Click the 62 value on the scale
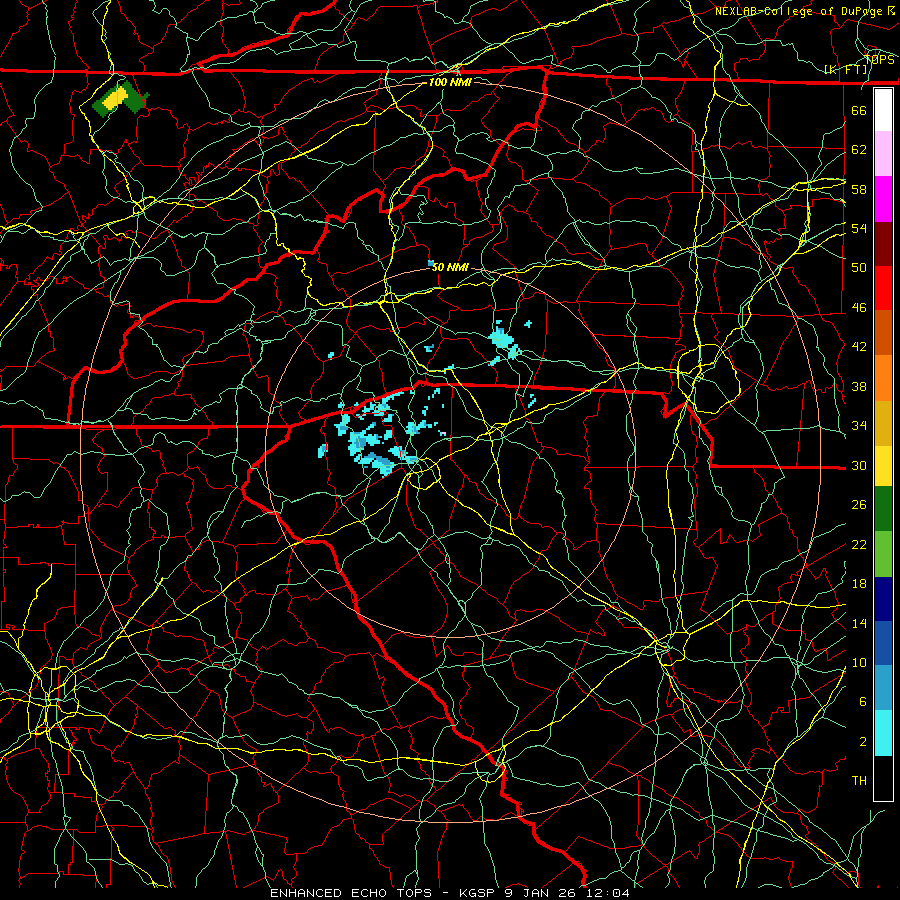900x900 pixels. point(859,150)
